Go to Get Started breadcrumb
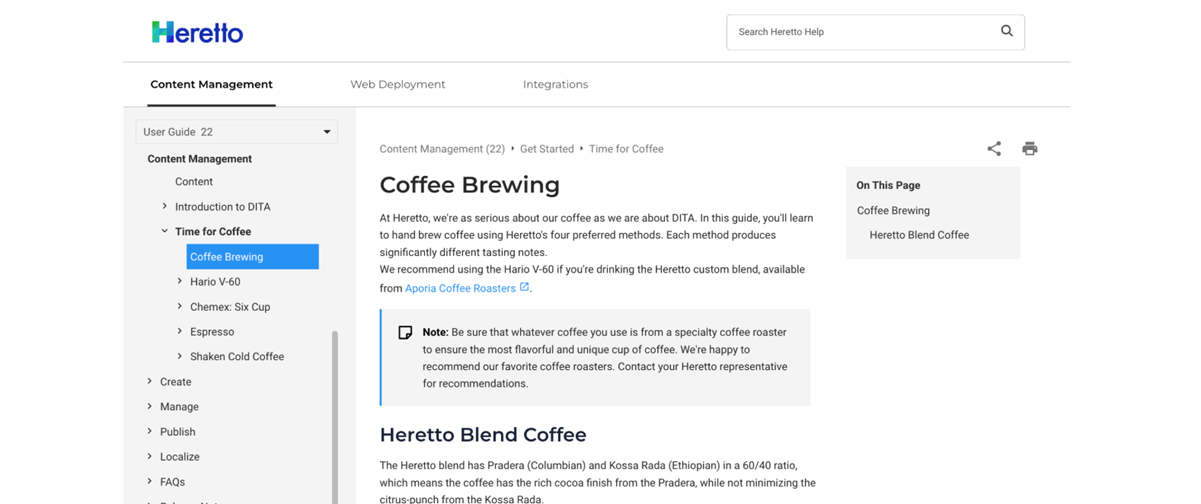The height and width of the screenshot is (504, 1201). pyautogui.click(x=546, y=149)
